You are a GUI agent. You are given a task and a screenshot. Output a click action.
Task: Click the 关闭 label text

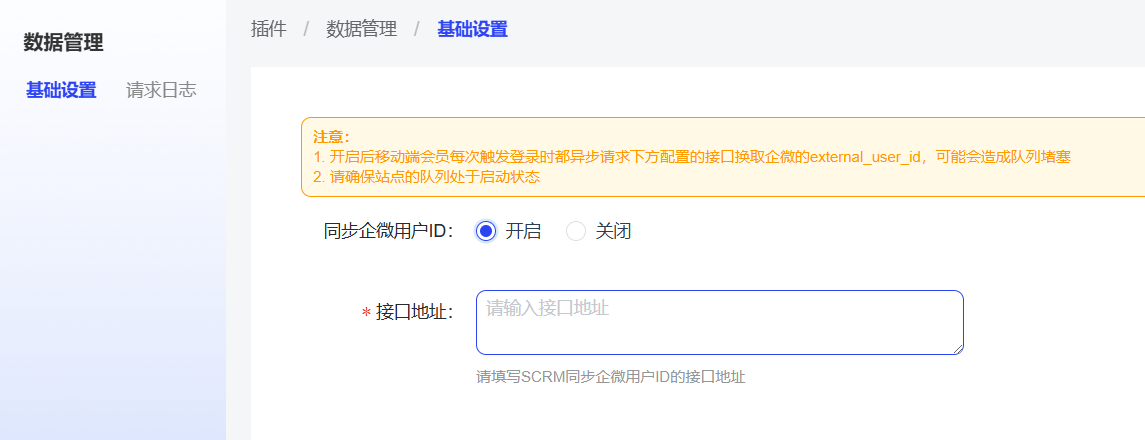613,231
